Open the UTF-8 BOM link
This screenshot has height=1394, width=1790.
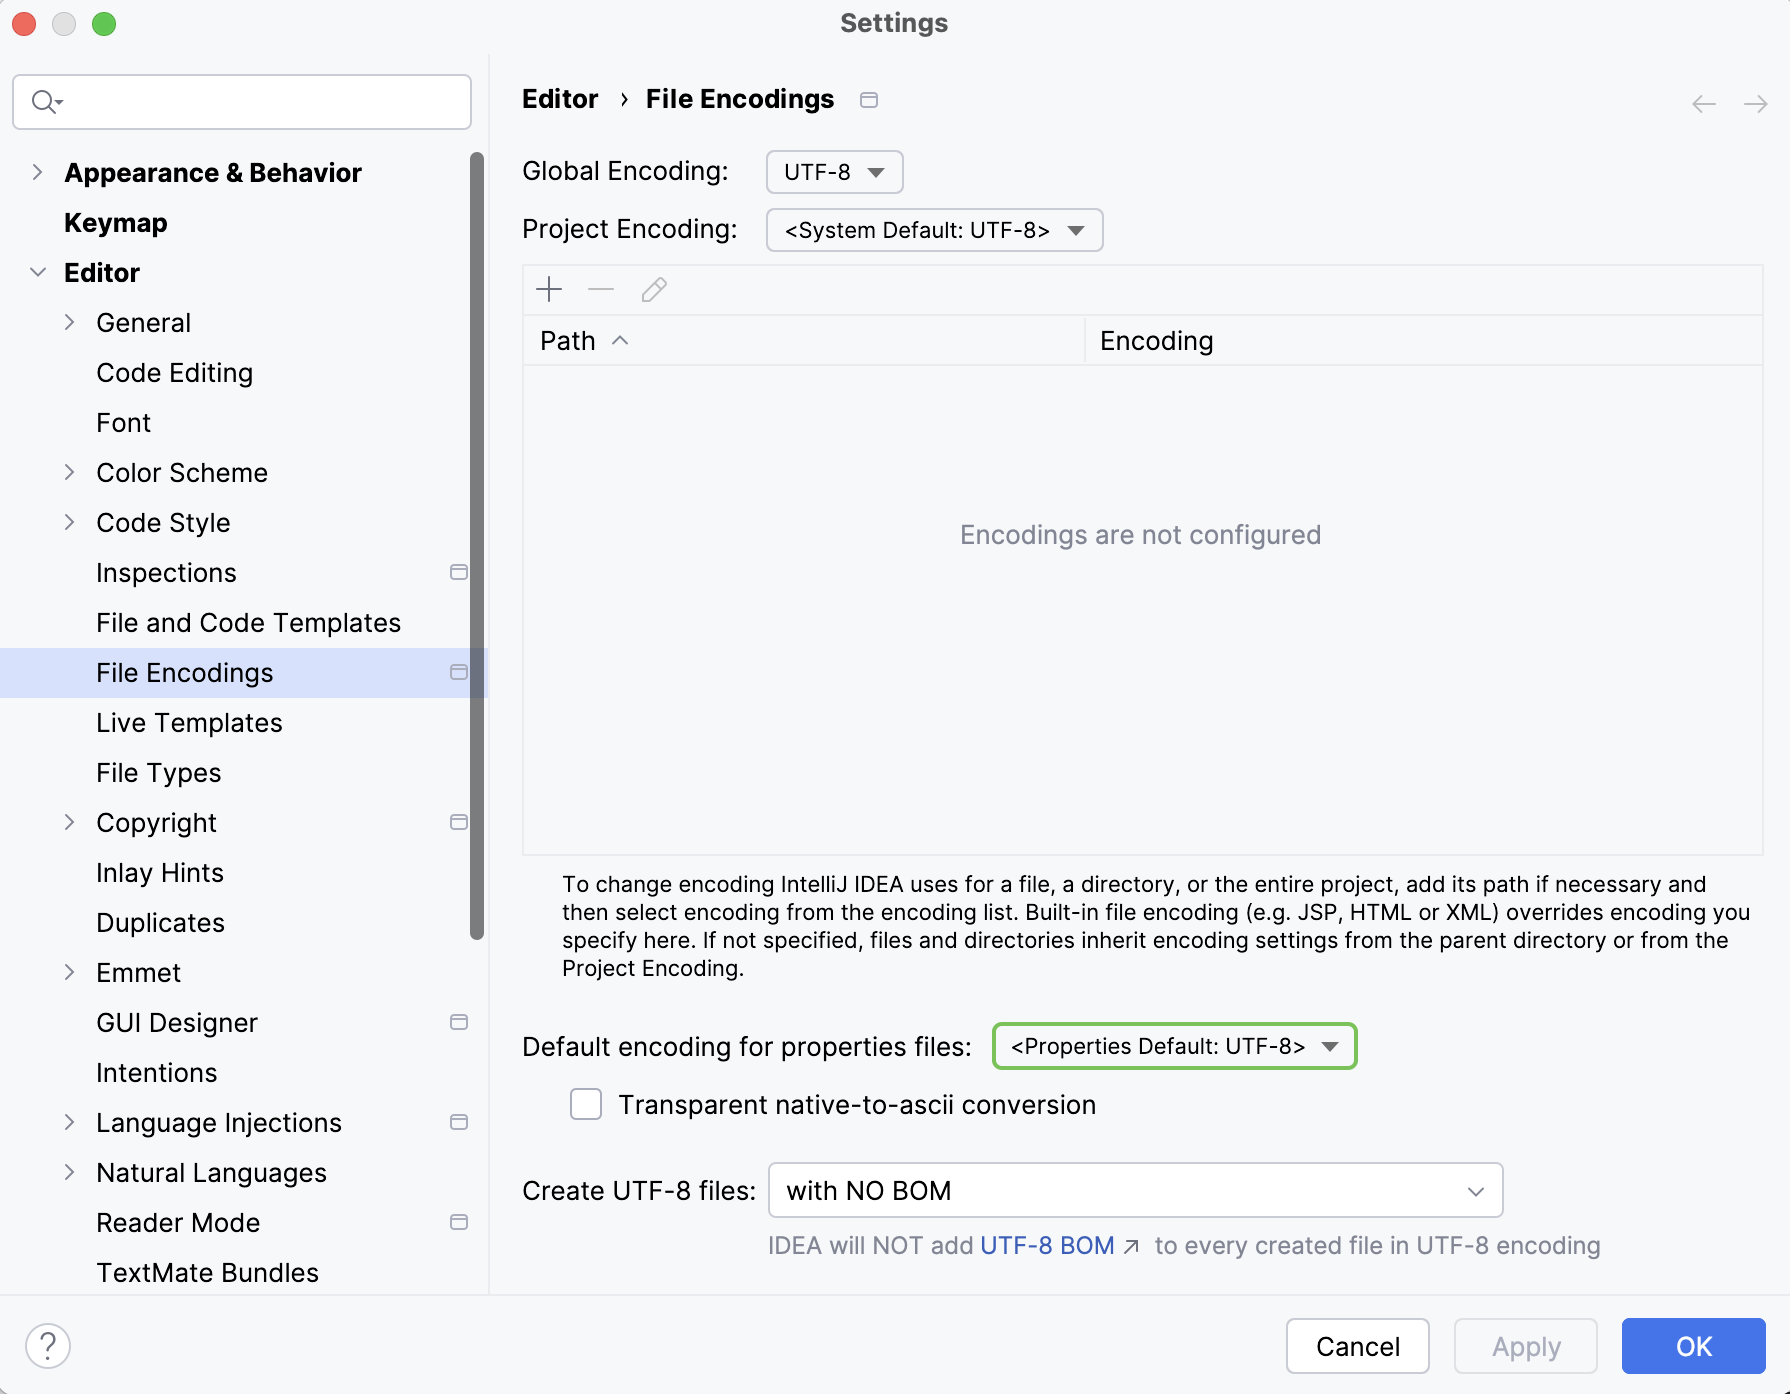(1047, 1246)
